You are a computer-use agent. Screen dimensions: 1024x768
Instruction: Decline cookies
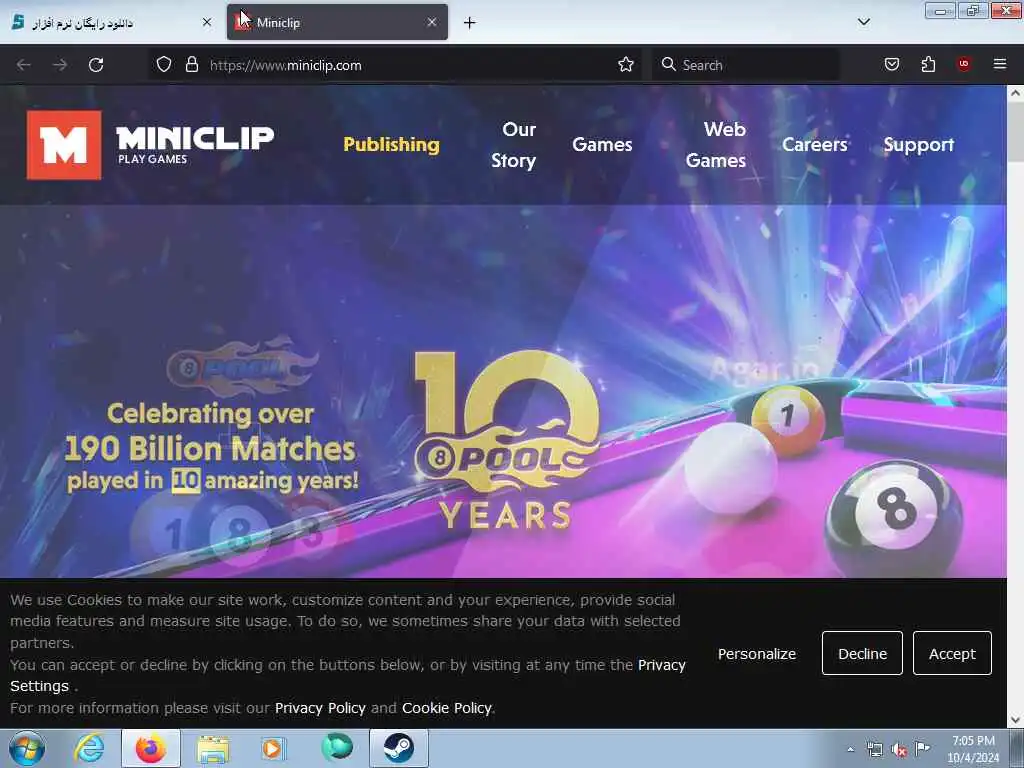862,653
